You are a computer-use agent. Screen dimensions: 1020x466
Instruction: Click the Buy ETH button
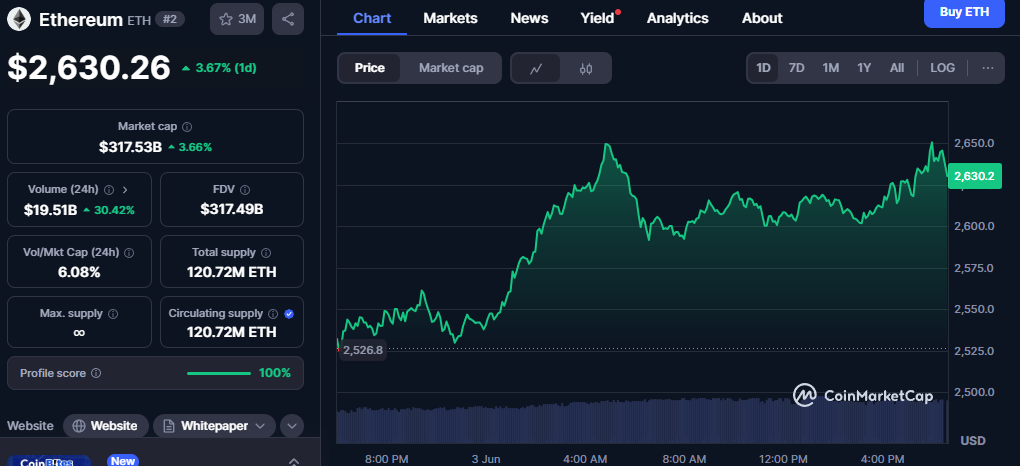[x=964, y=12]
